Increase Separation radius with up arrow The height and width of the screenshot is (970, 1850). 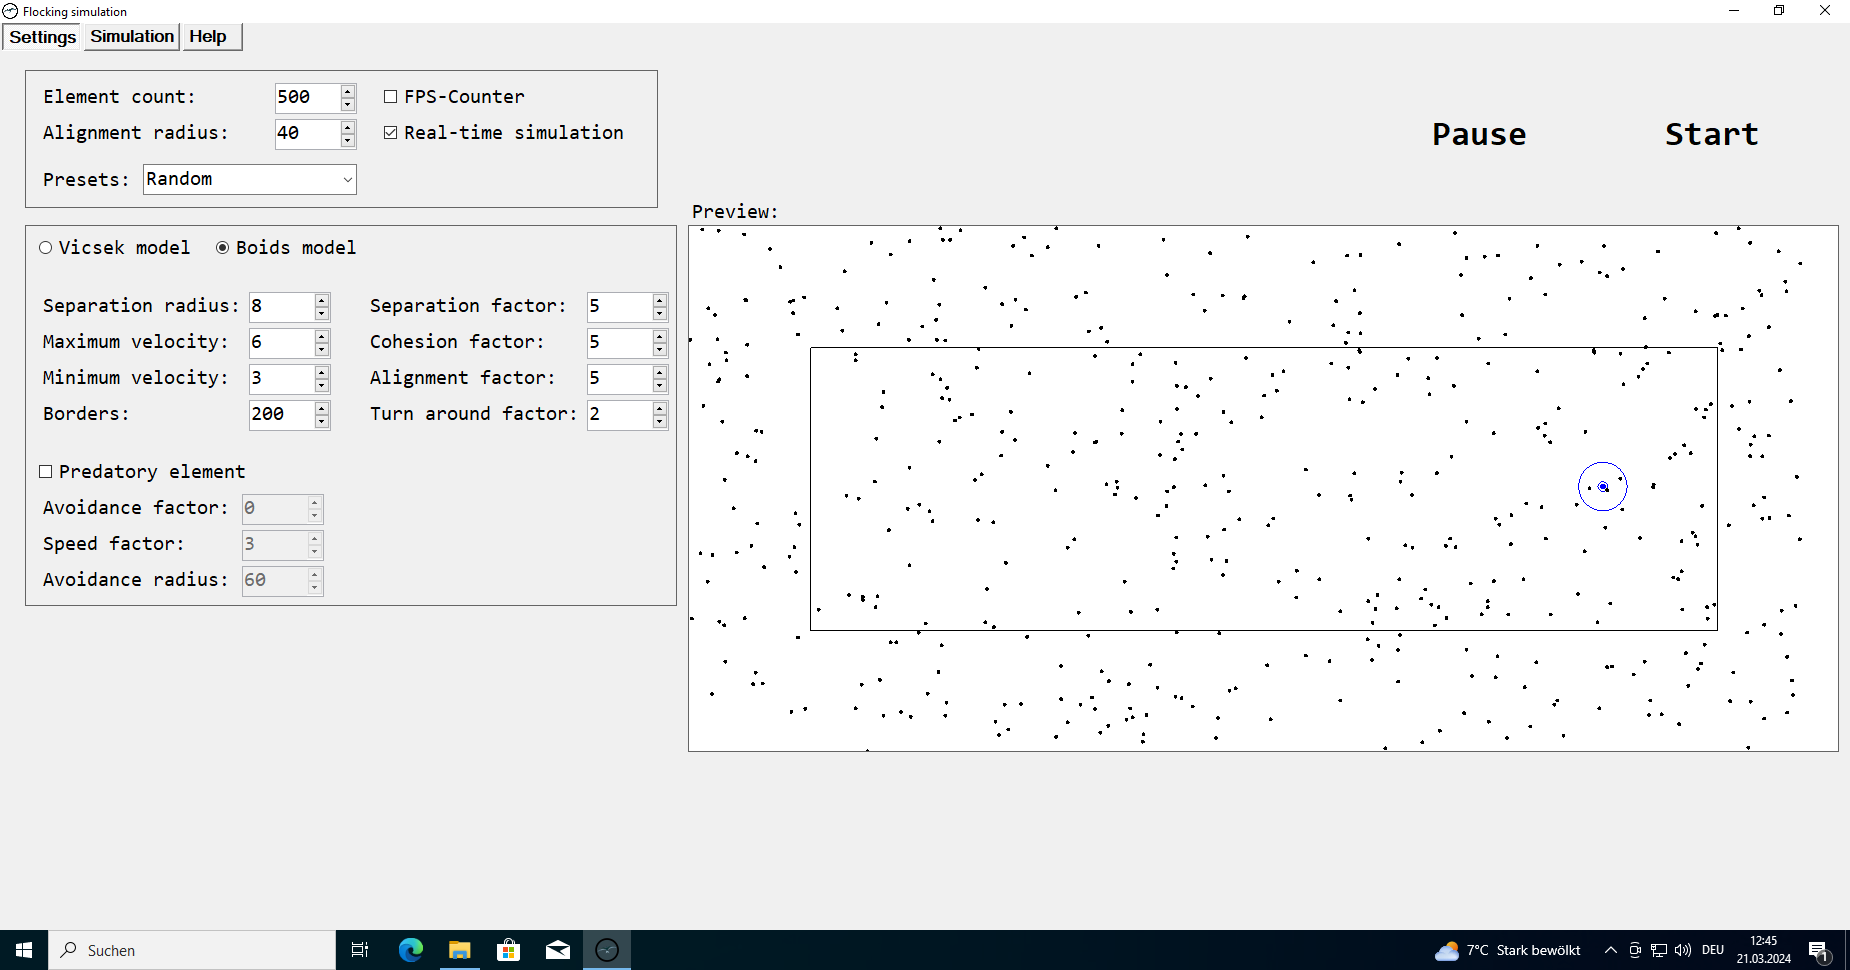point(322,300)
